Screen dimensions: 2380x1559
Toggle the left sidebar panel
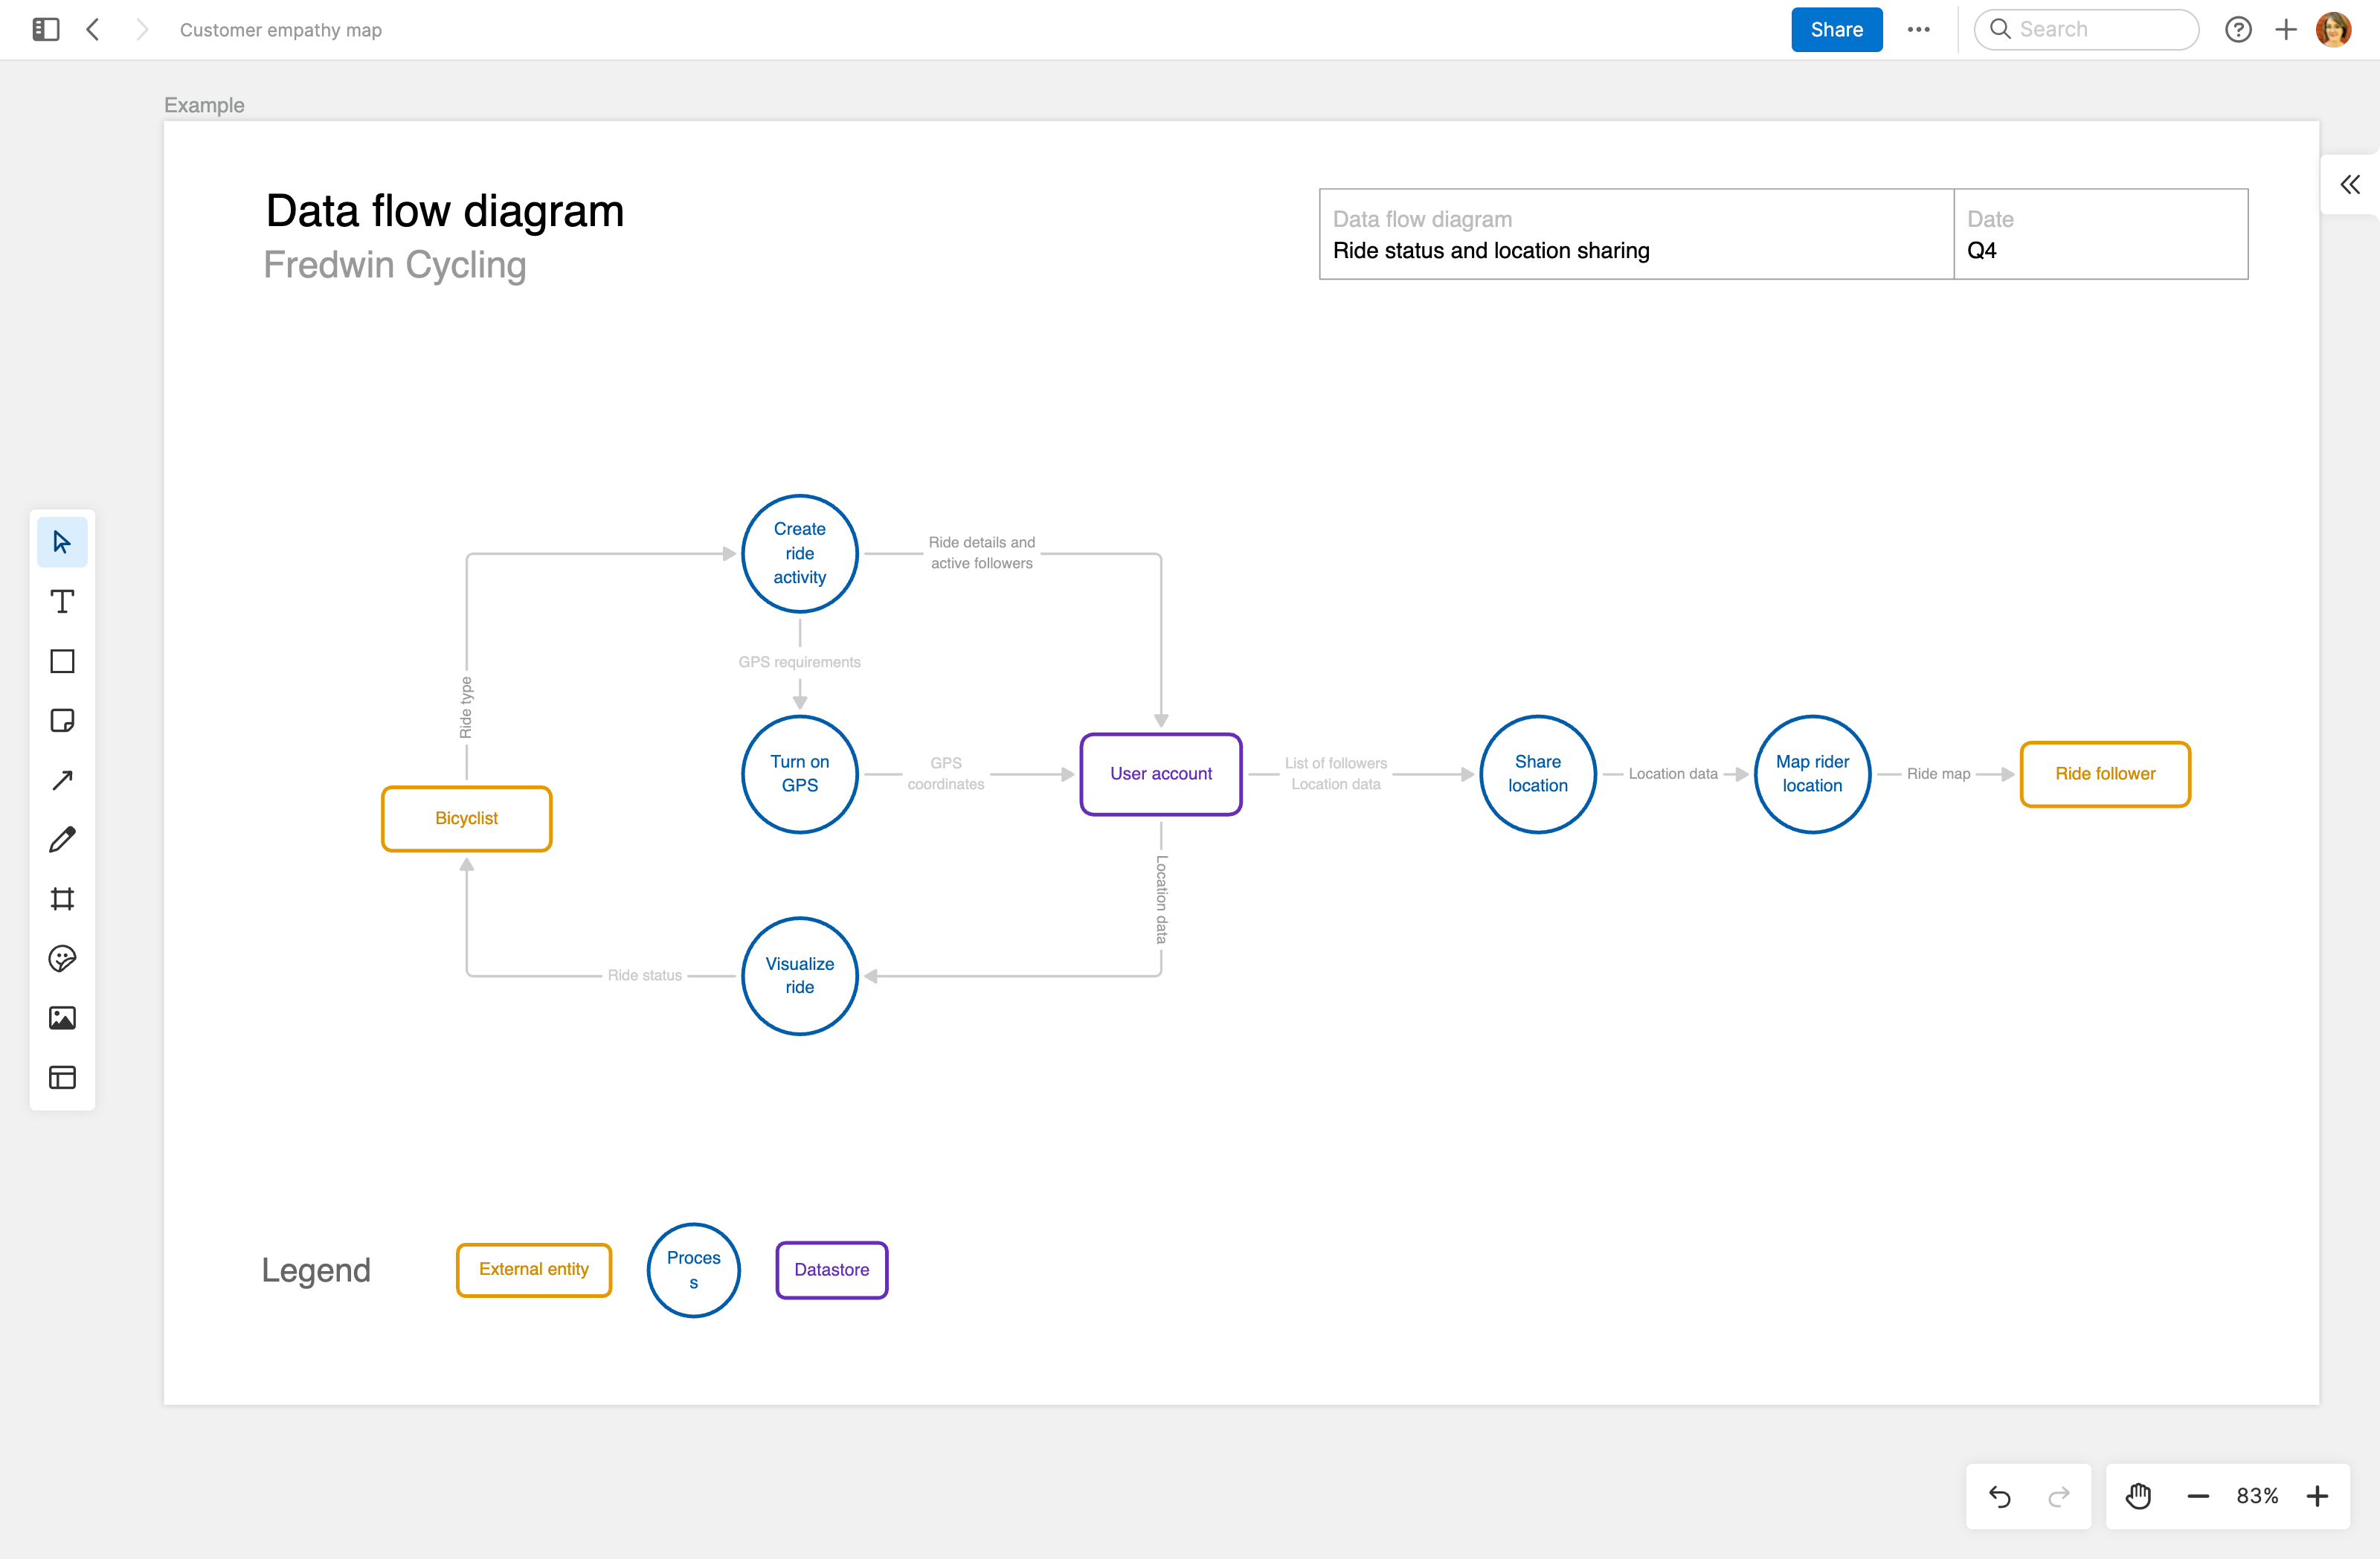pyautogui.click(x=45, y=29)
